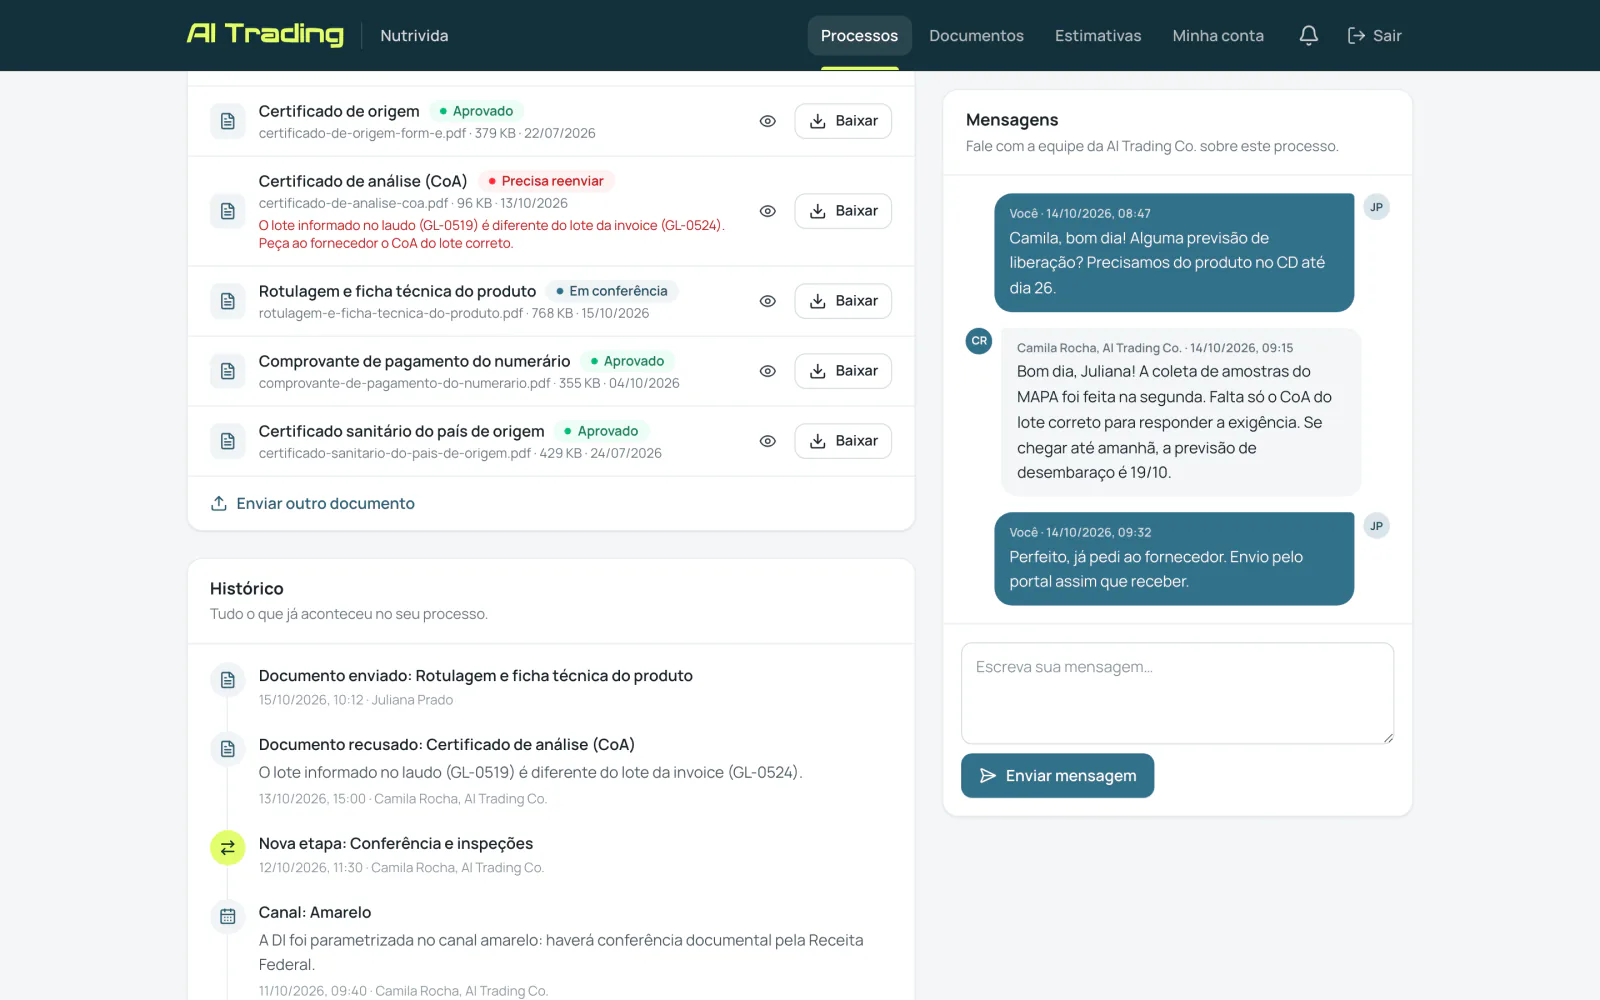Click Aprovado badge on Certificado de origem

477,111
